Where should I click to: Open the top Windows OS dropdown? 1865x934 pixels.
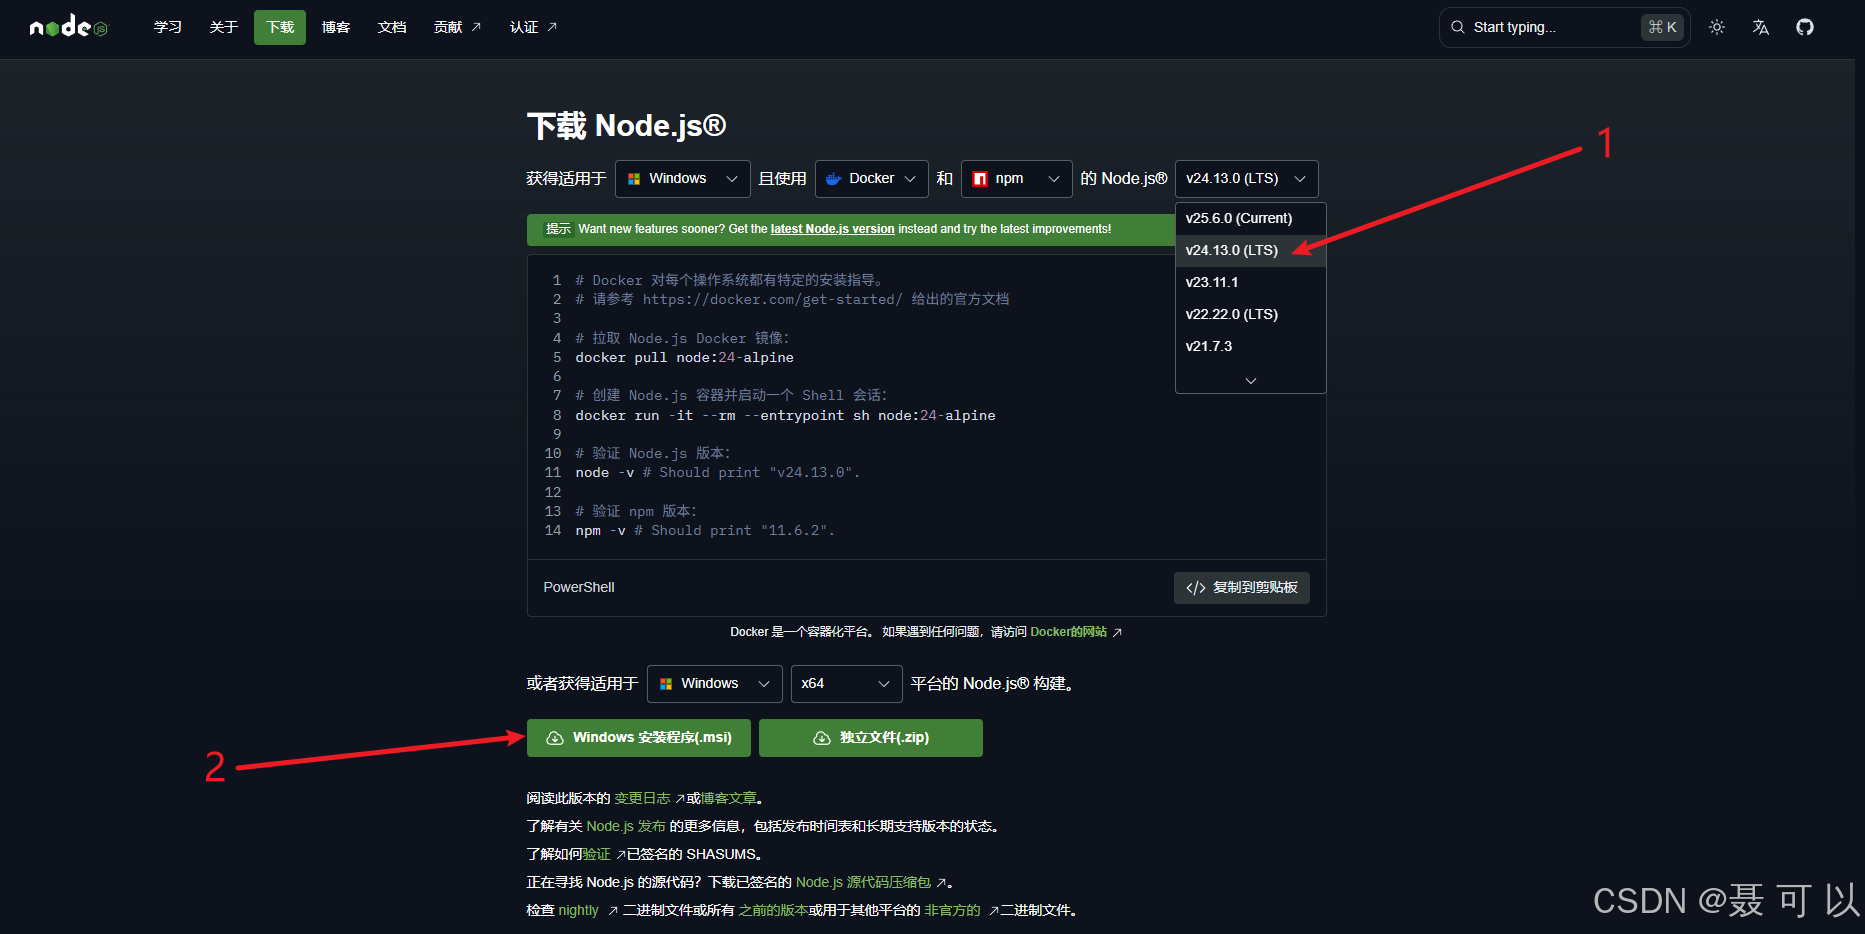pyautogui.click(x=683, y=179)
